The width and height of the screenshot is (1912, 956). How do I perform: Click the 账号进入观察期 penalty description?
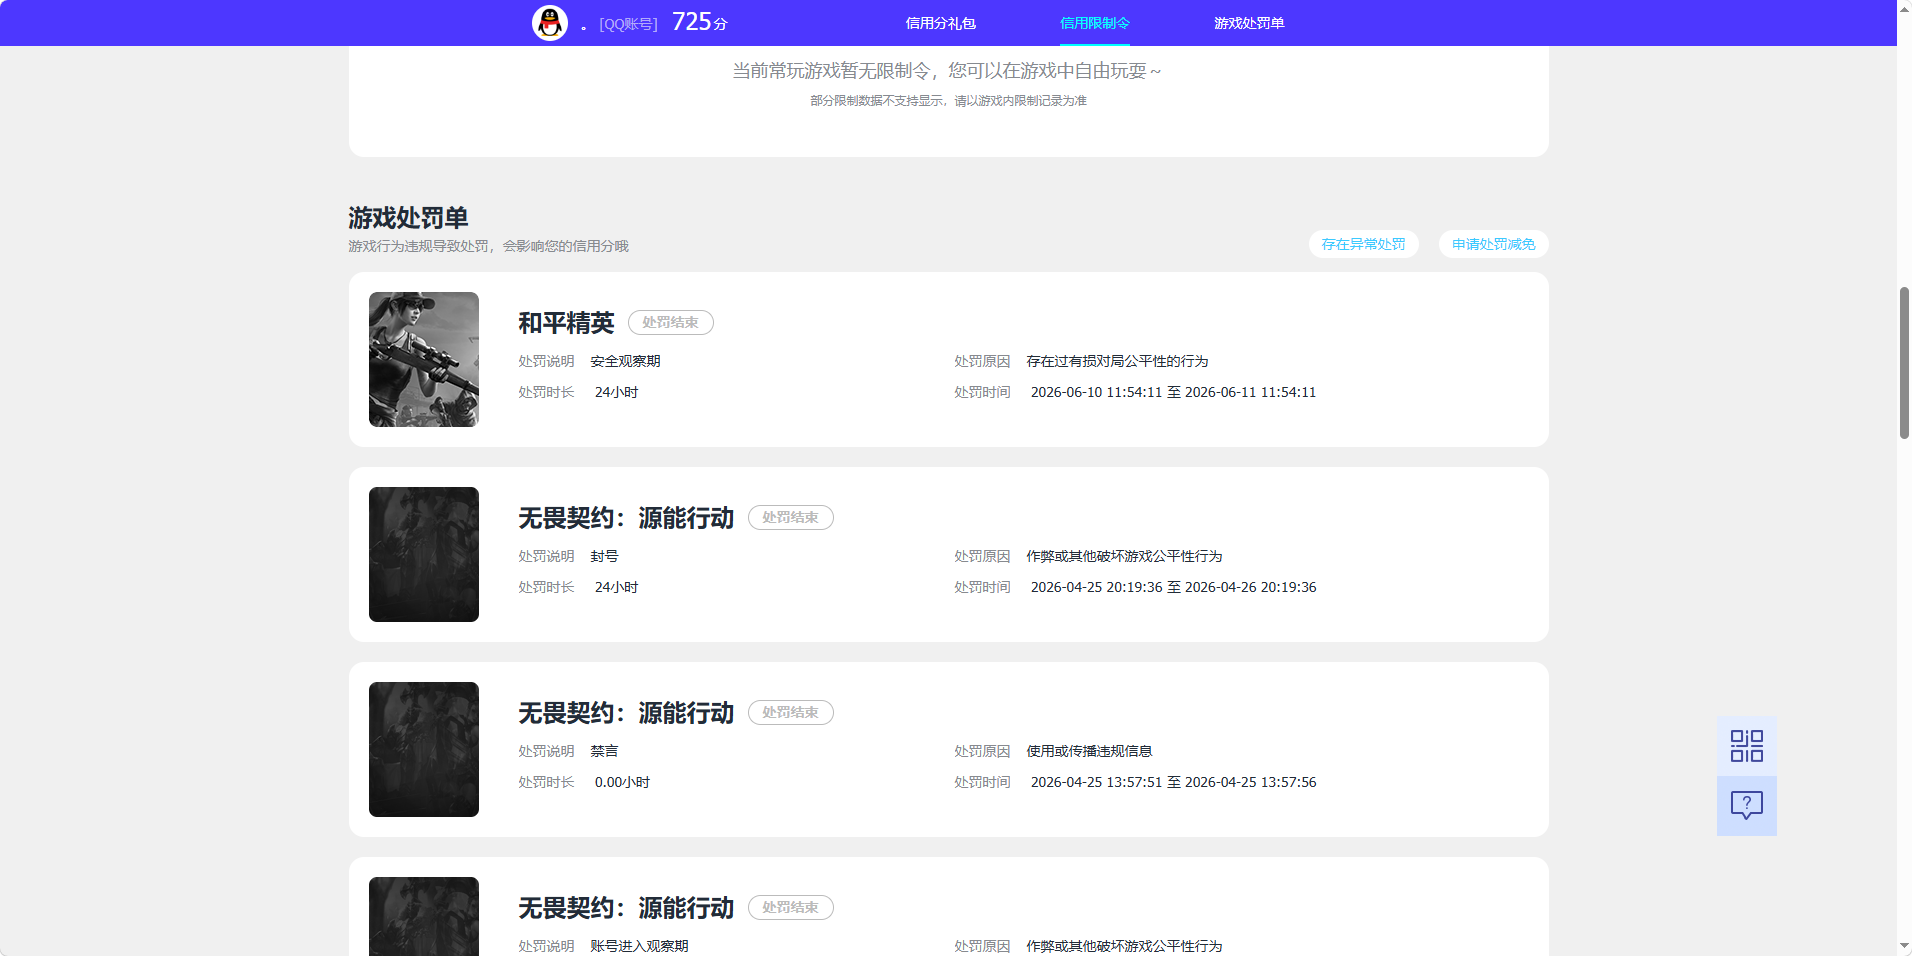(x=639, y=946)
